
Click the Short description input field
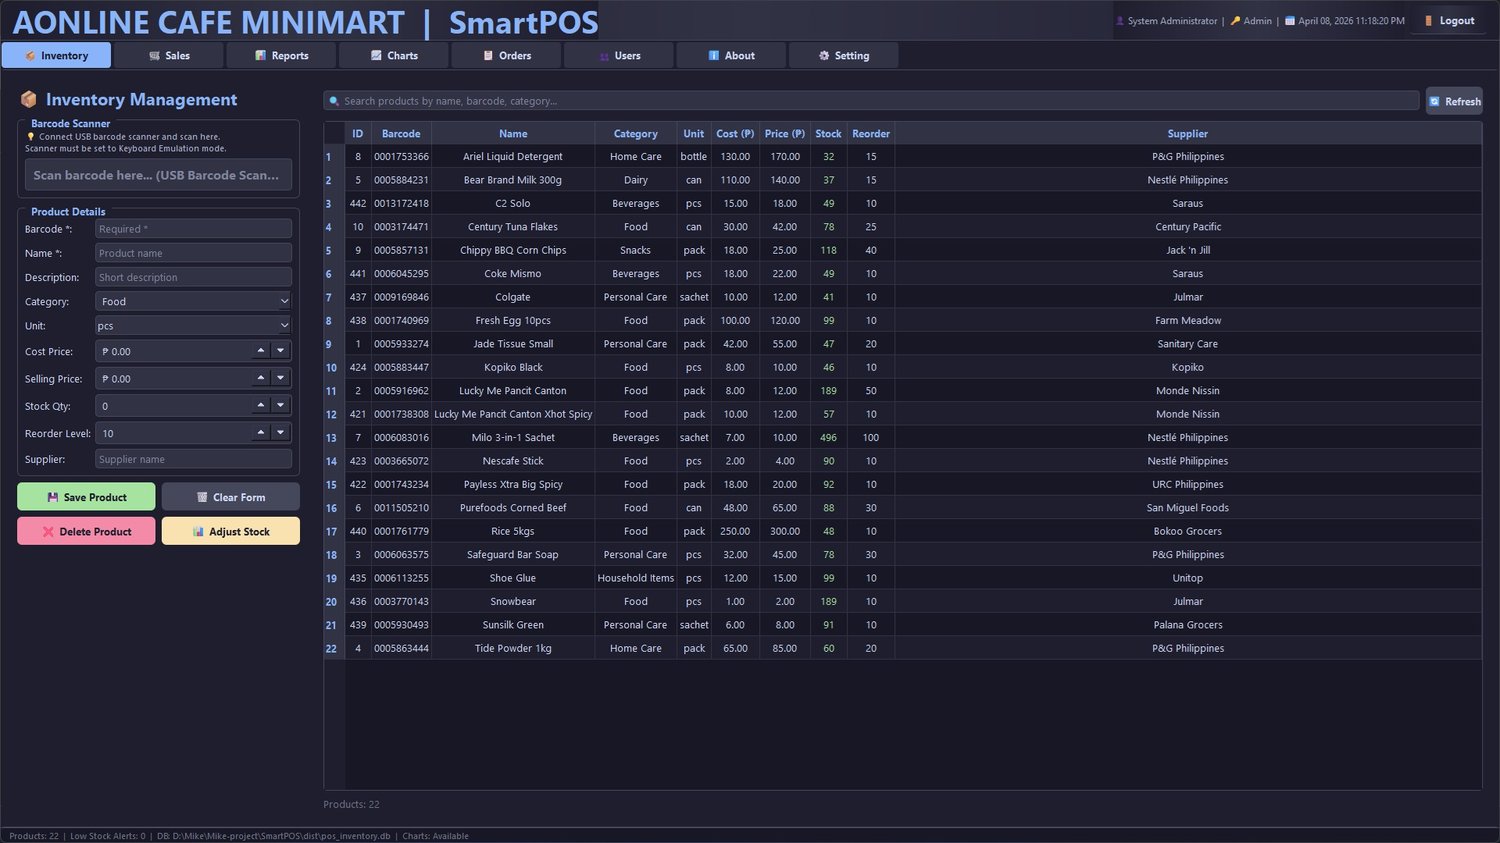(x=194, y=277)
